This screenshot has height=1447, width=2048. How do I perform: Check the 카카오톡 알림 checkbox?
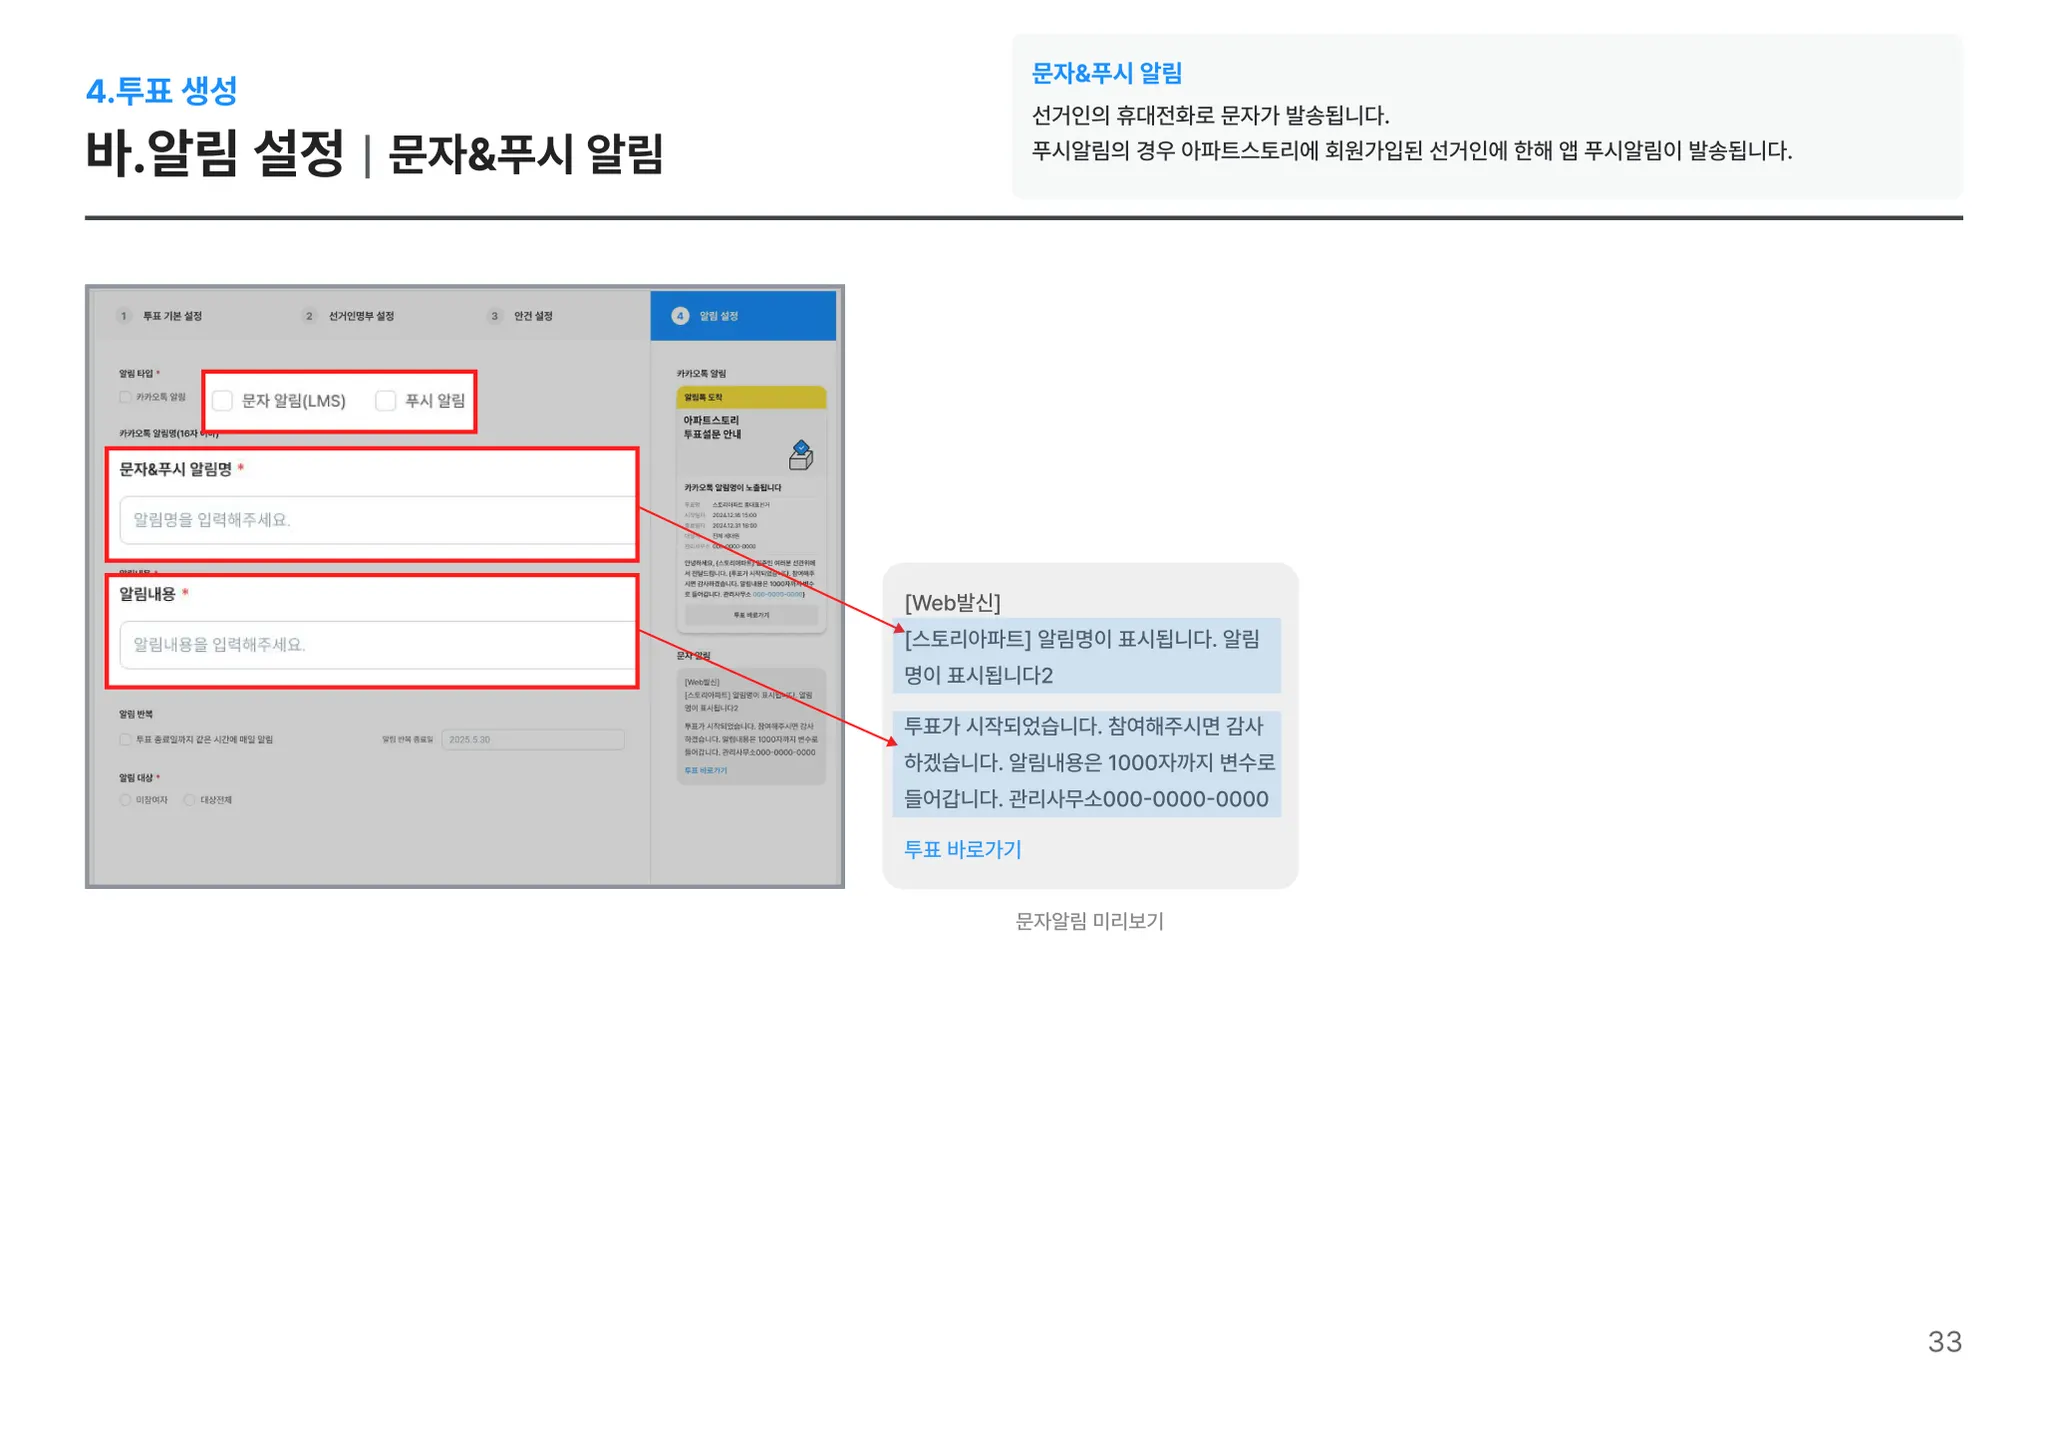[x=125, y=398]
